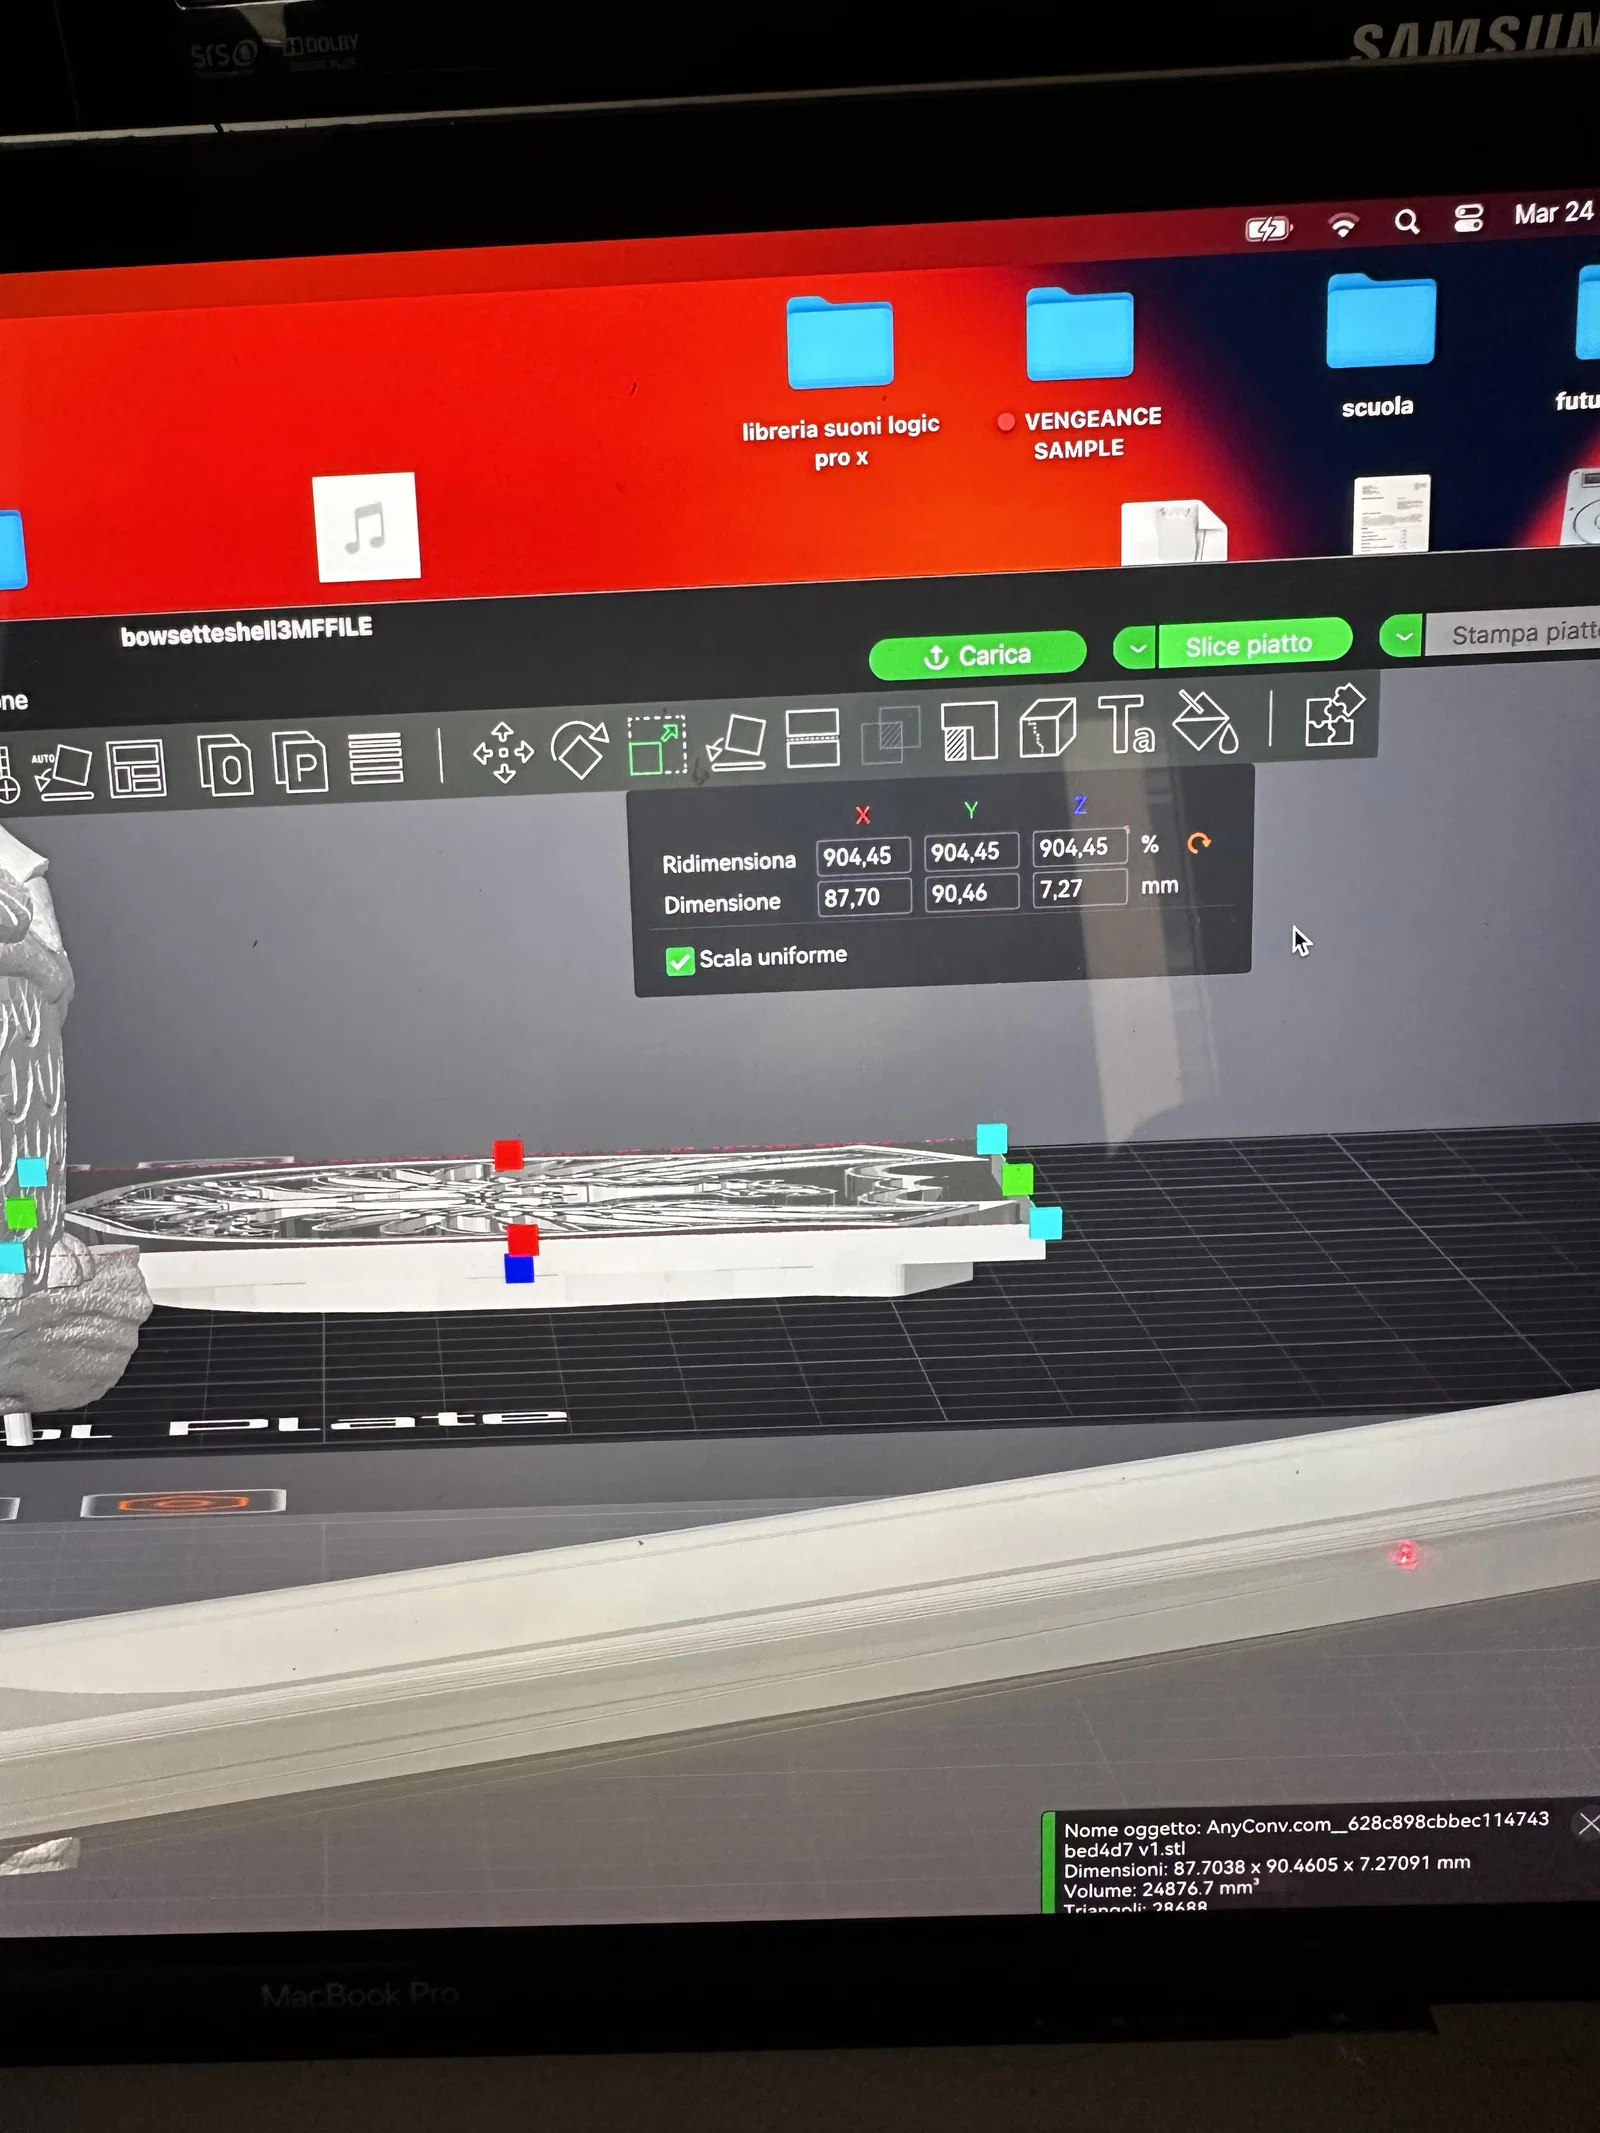Open macOS Spotlight search
The height and width of the screenshot is (2133, 1600).
coord(1406,221)
